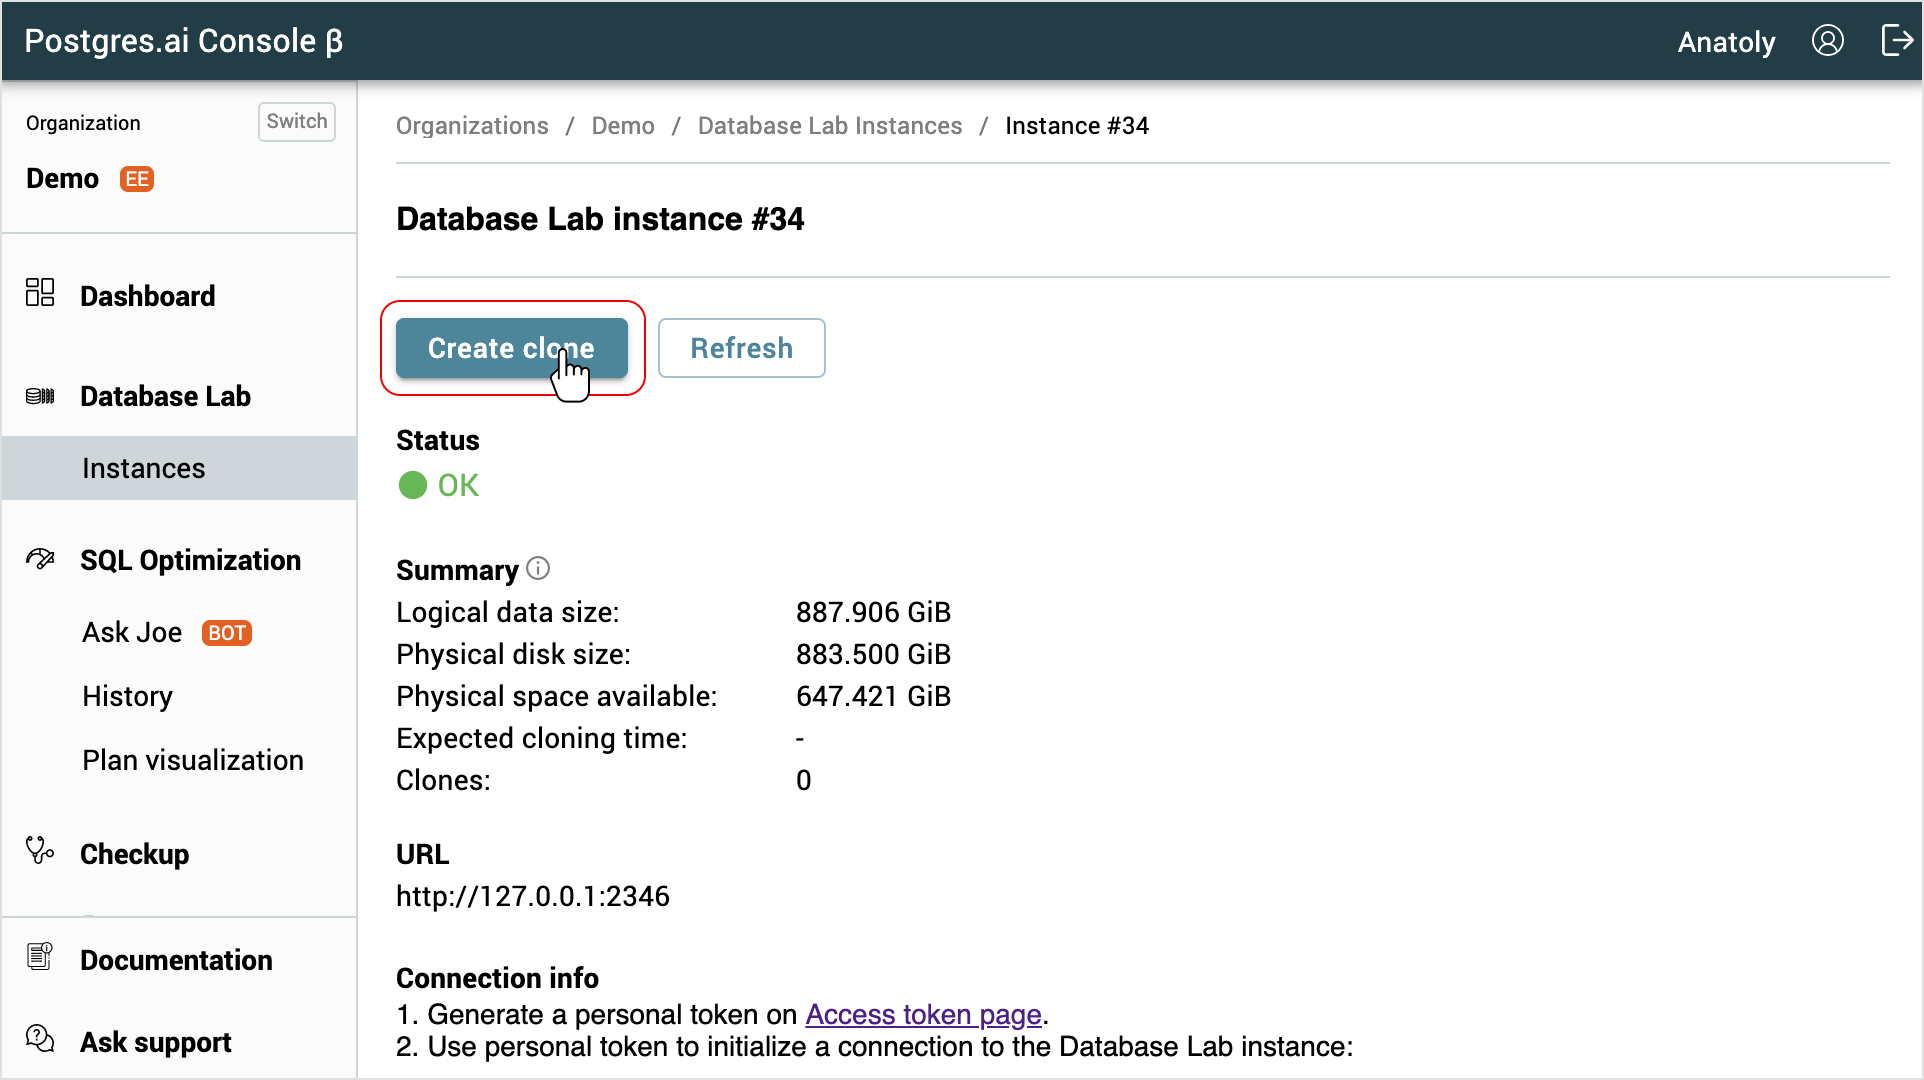Click the Database Lab instance #34 heading
Image resolution: width=1924 pixels, height=1080 pixels.
pyautogui.click(x=600, y=219)
